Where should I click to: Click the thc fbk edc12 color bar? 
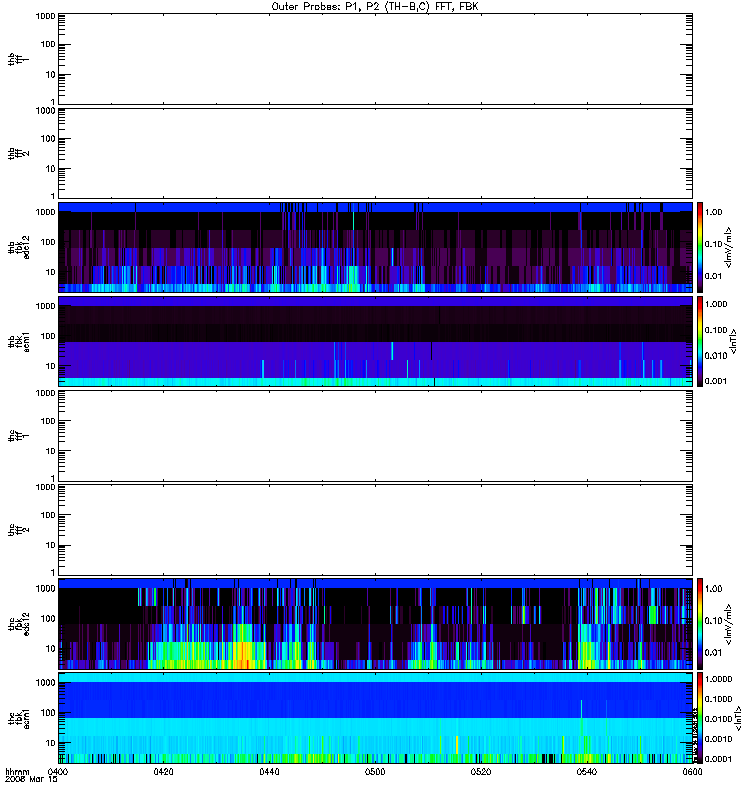(700, 623)
